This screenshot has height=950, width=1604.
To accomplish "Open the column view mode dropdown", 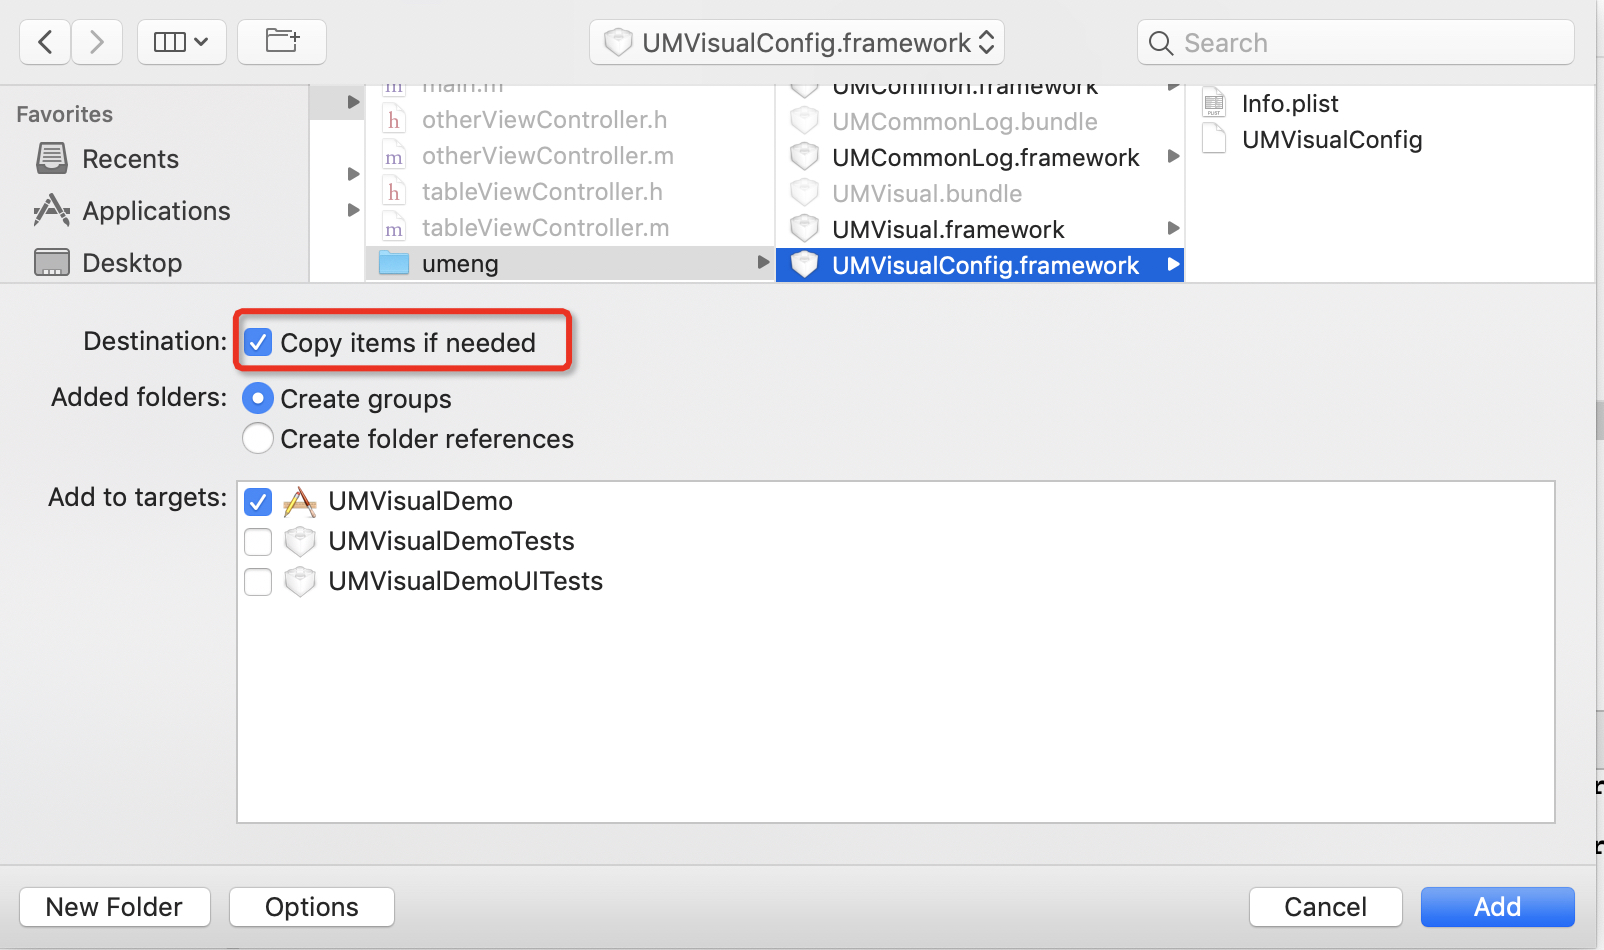I will point(181,42).
